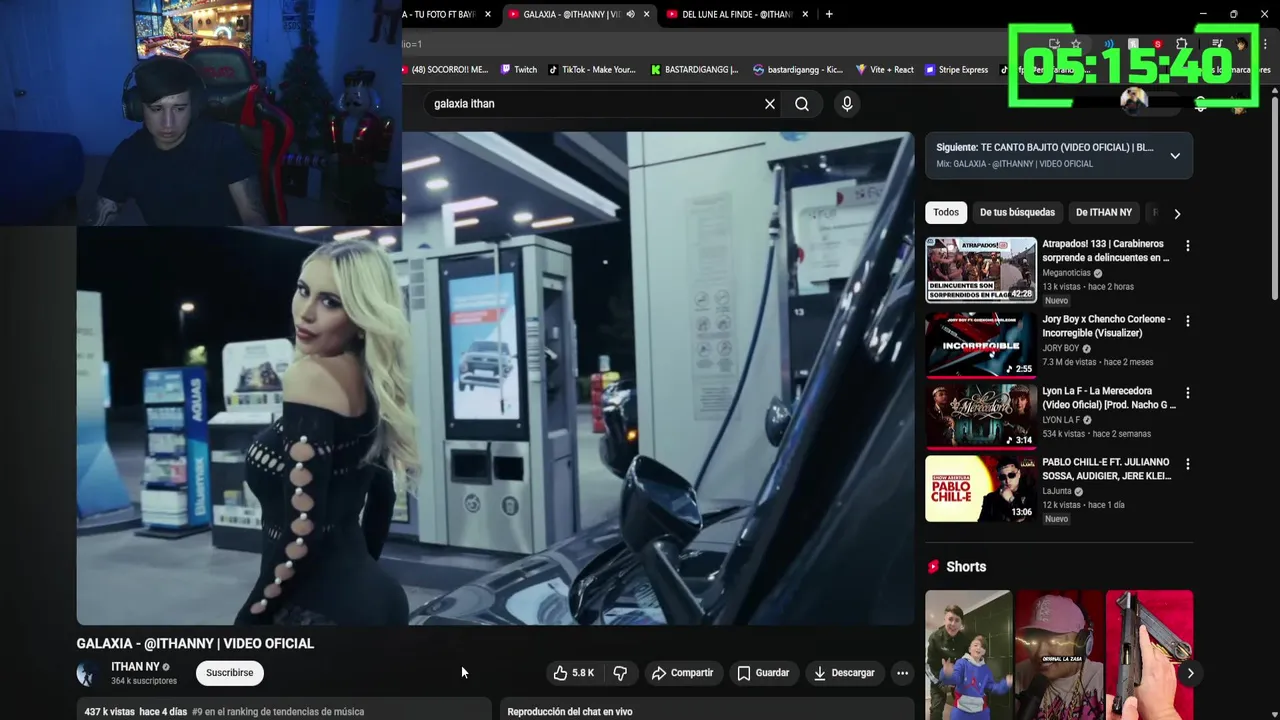This screenshot has width=1280, height=720.
Task: Open a new browser tab with plus icon
Action: point(829,14)
